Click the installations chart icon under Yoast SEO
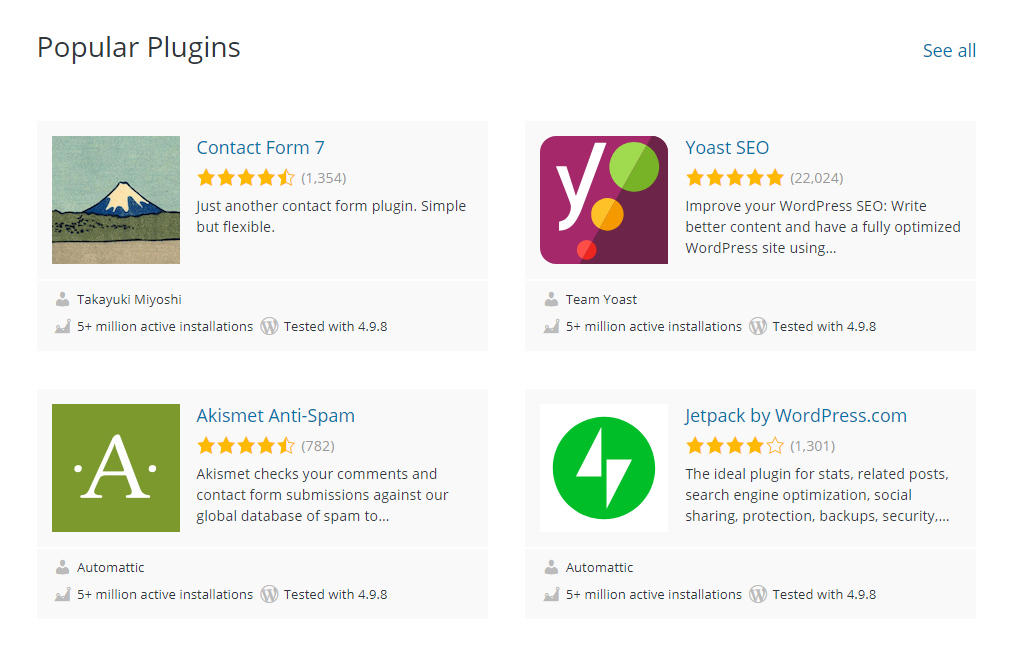 point(551,326)
